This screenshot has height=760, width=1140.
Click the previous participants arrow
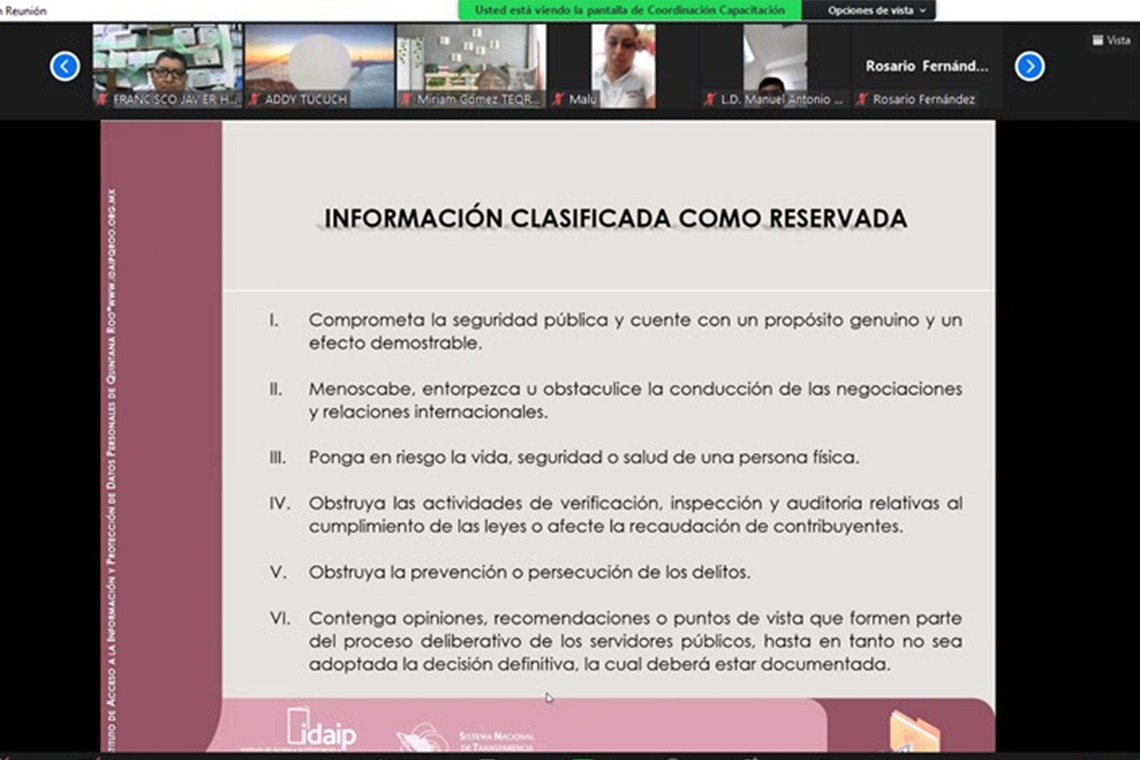(65, 67)
